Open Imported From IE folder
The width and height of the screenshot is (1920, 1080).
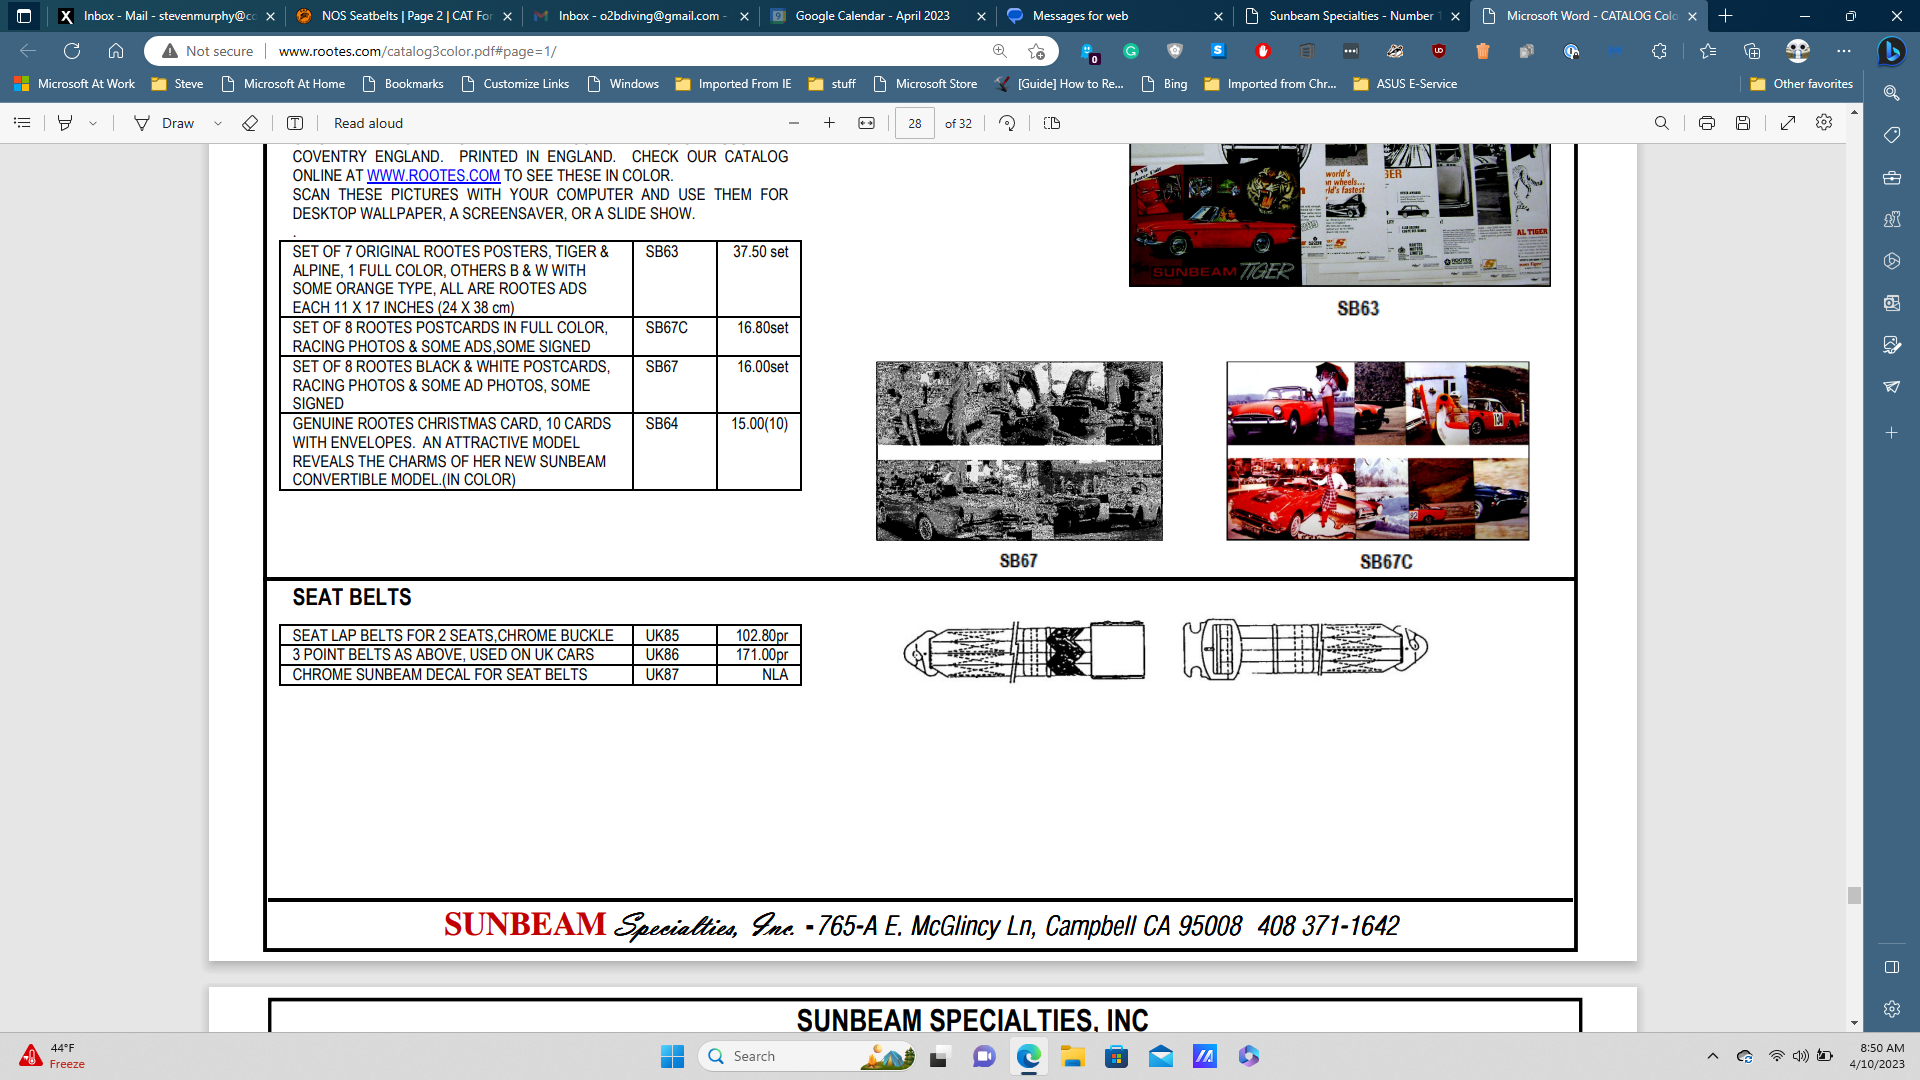pyautogui.click(x=733, y=84)
